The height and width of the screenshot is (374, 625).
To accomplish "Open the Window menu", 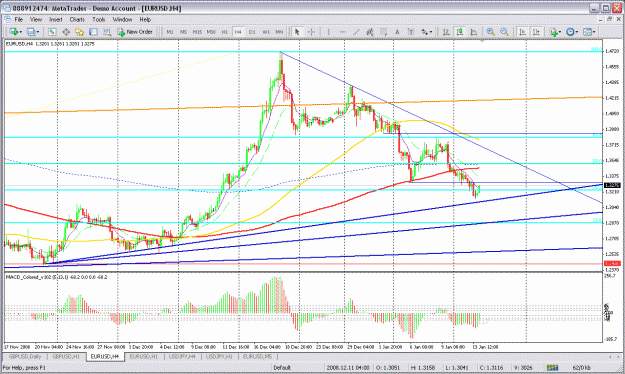I will point(122,19).
